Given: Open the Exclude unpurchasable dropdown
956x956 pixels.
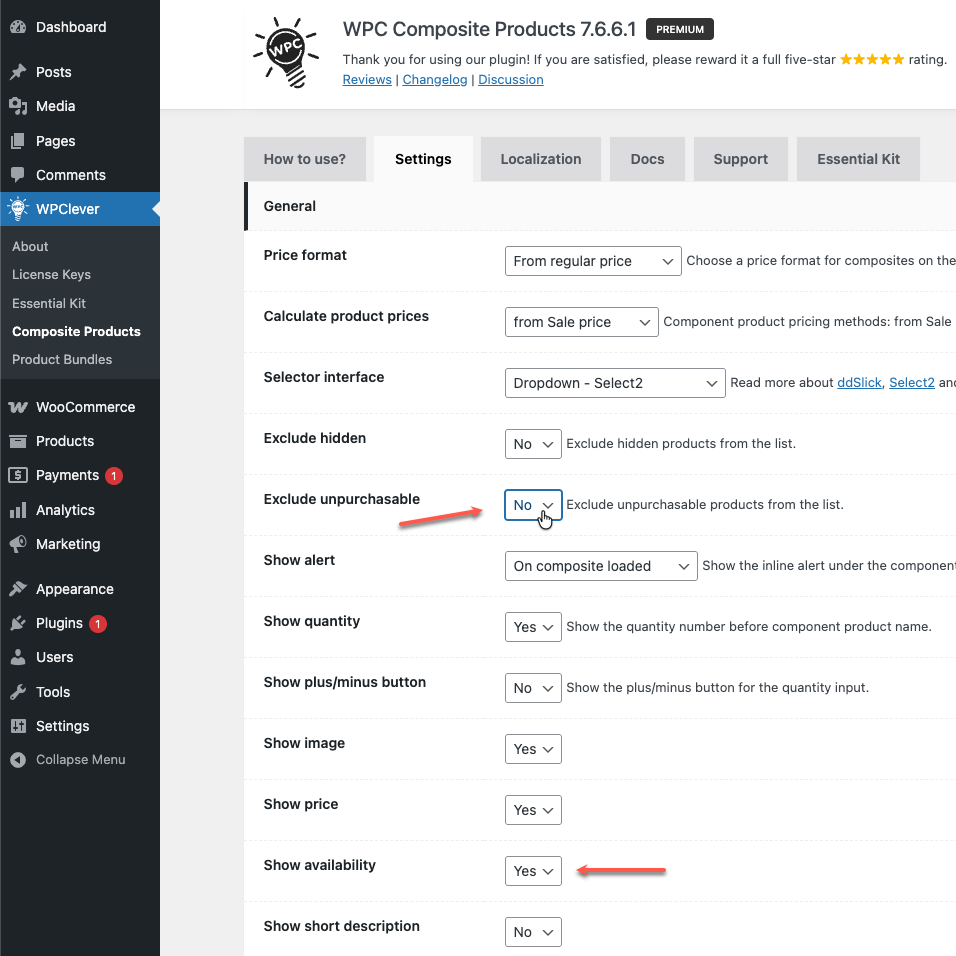Looking at the screenshot, I should tap(533, 505).
